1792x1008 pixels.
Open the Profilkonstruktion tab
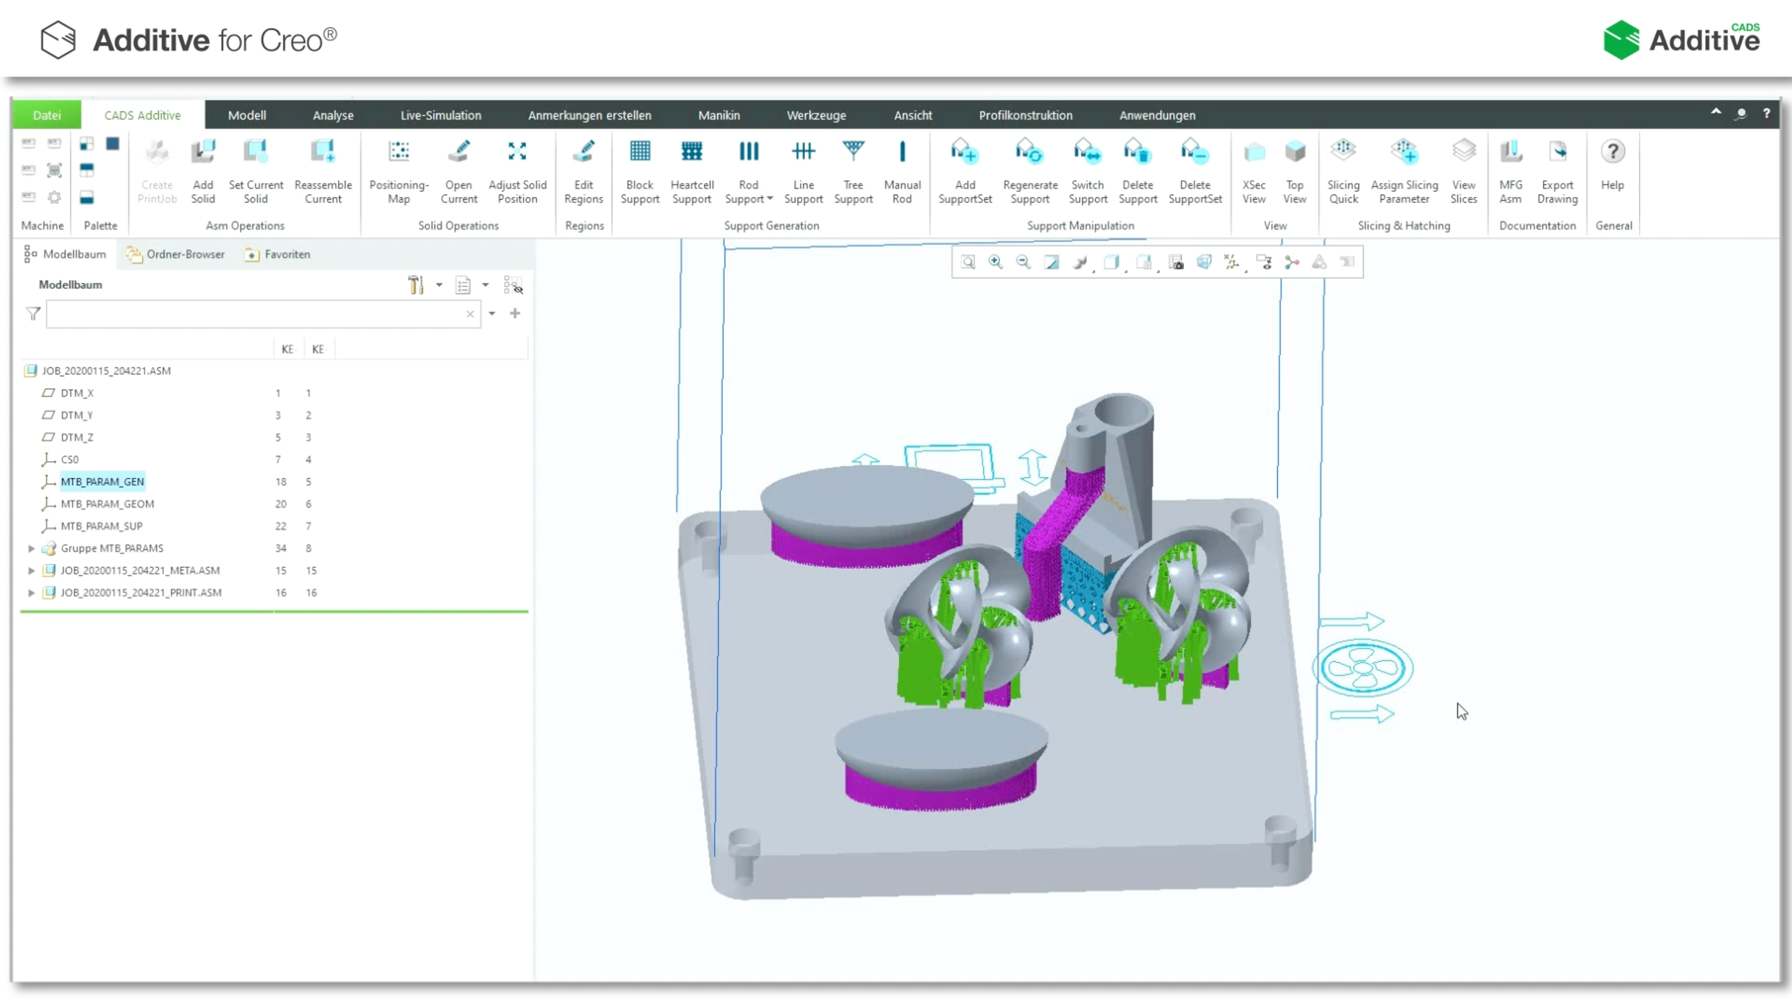pyautogui.click(x=1025, y=115)
